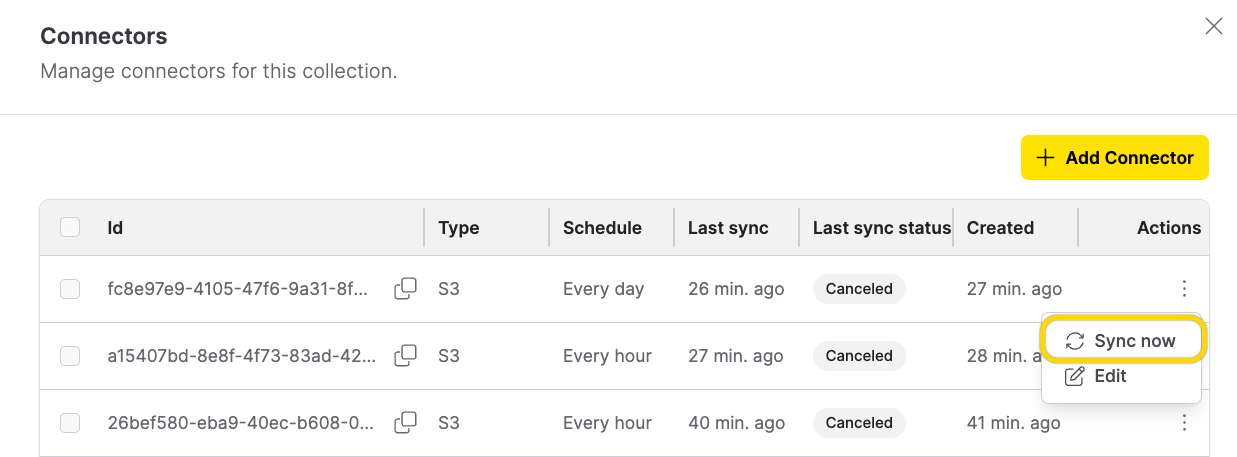Click the Last sync status column header
This screenshot has height=457, width=1237.
(881, 228)
